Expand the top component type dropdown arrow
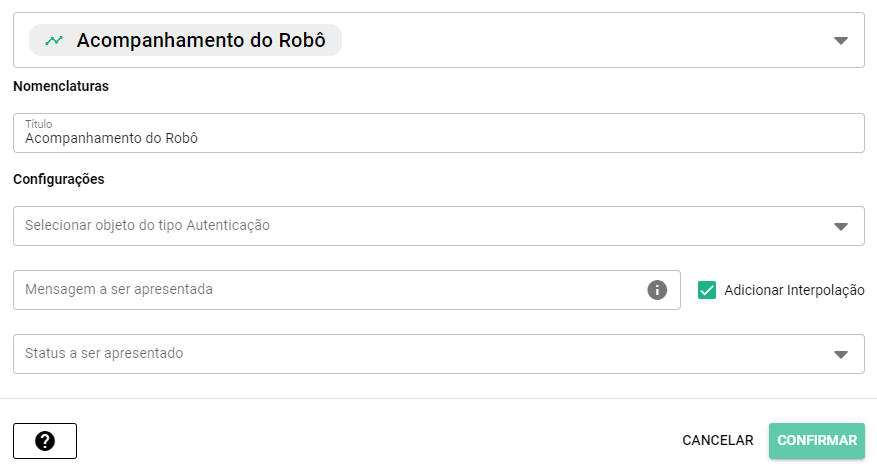 pyautogui.click(x=841, y=41)
